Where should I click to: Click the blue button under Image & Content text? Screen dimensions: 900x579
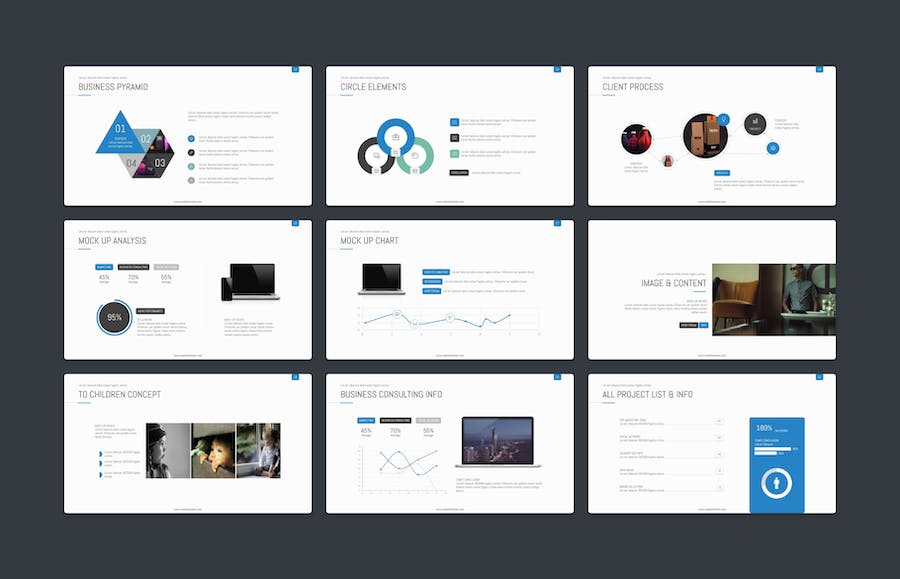click(x=704, y=325)
